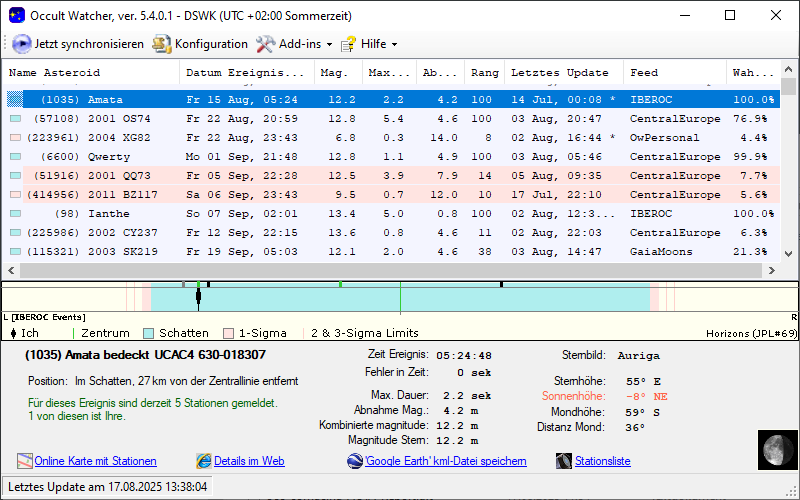
Task: Expand the Hilfe dropdown arrow
Action: click(394, 45)
